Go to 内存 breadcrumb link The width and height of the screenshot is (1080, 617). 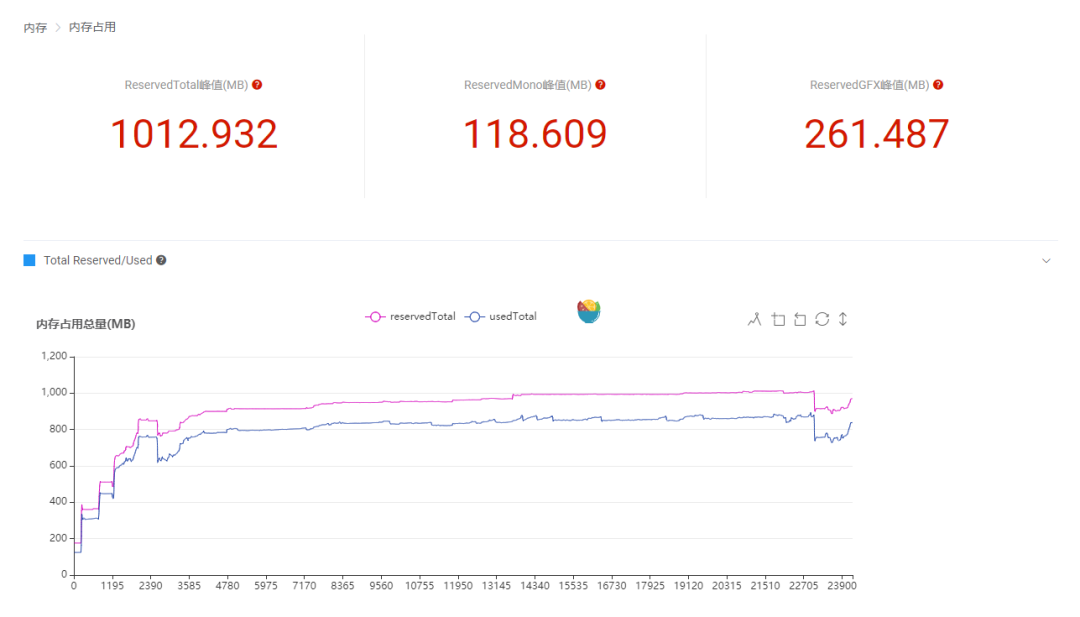click(x=35, y=28)
